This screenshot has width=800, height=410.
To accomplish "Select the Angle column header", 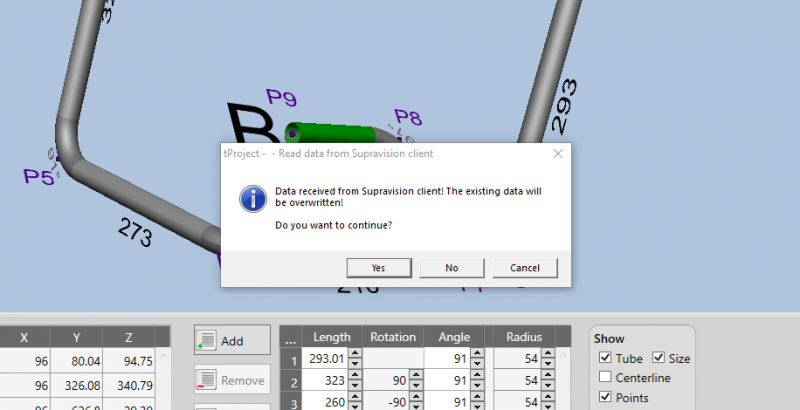I will (x=454, y=337).
